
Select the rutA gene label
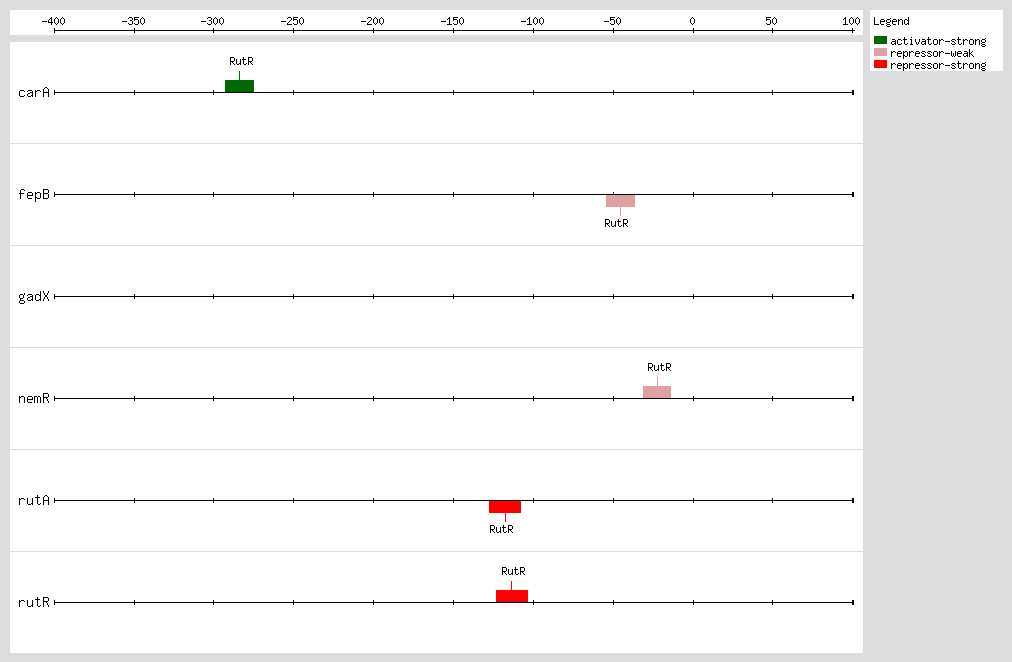pos(34,500)
